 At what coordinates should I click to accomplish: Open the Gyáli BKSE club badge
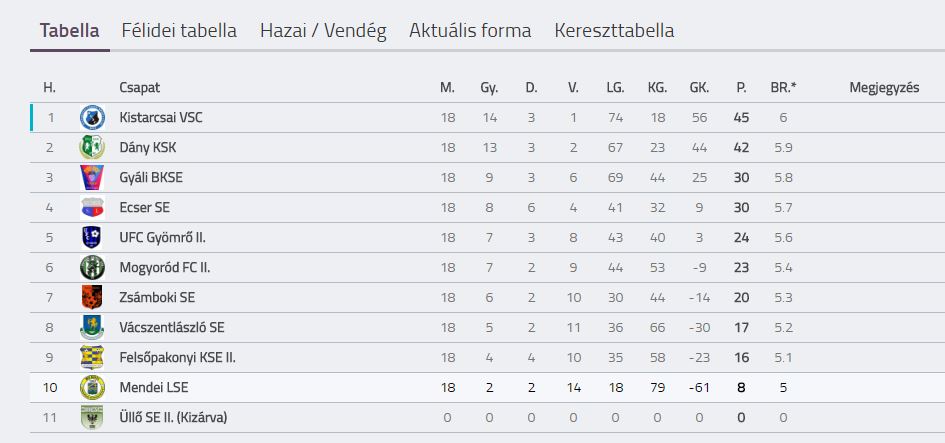click(x=92, y=178)
